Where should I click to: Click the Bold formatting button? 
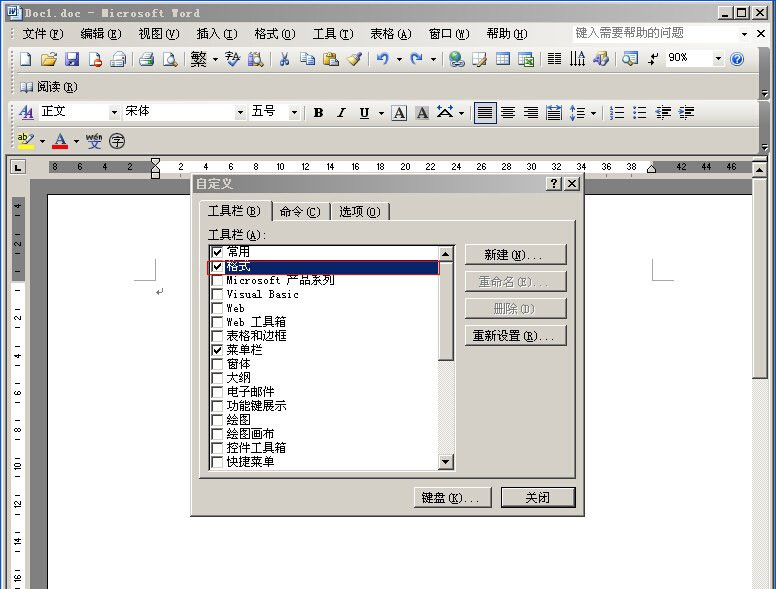tap(318, 113)
